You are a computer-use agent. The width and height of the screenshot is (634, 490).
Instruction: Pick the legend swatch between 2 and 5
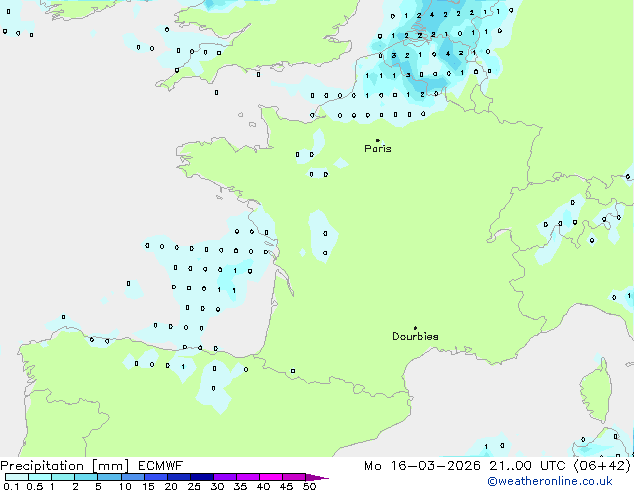[x=86, y=477]
